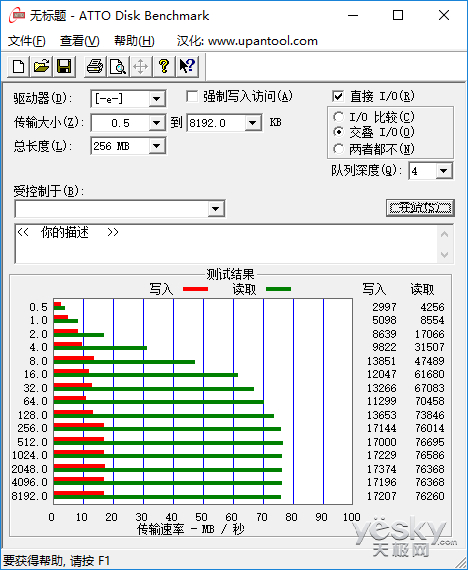Click the 传输速率 - MB / 秒 axis label
468x570 pixels.
[x=190, y=529]
